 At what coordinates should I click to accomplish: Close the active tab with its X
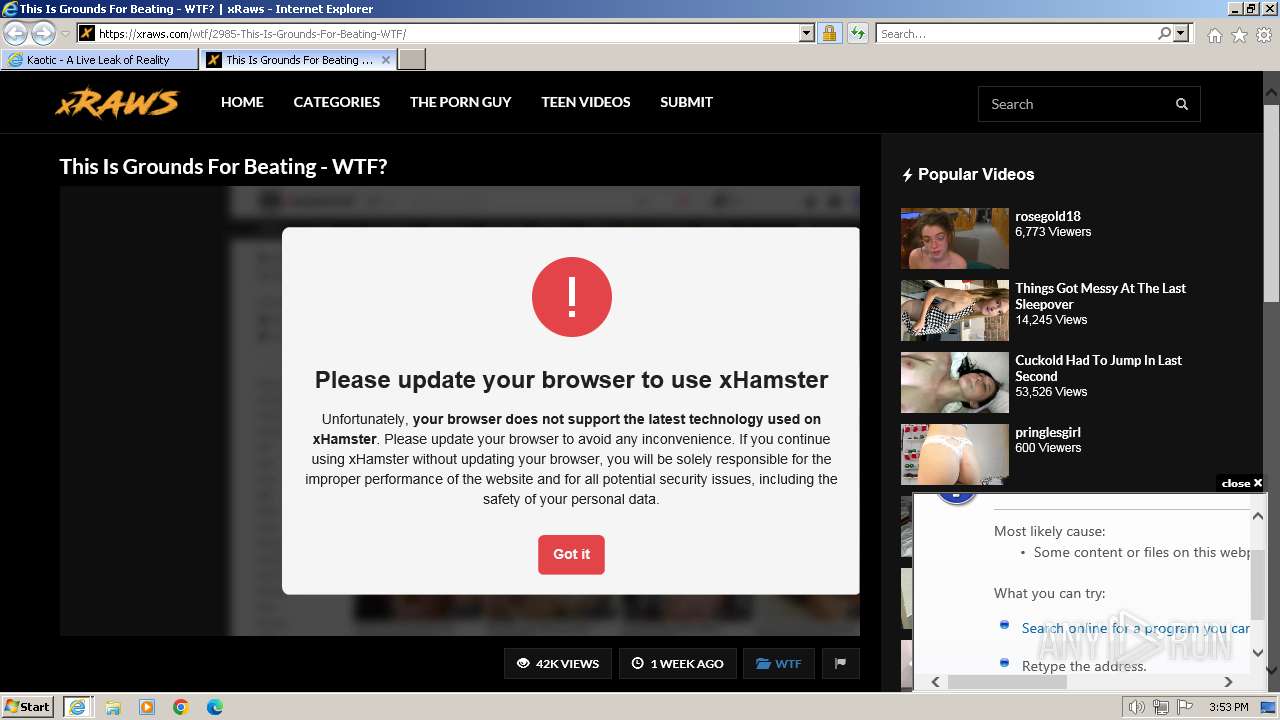tap(386, 60)
